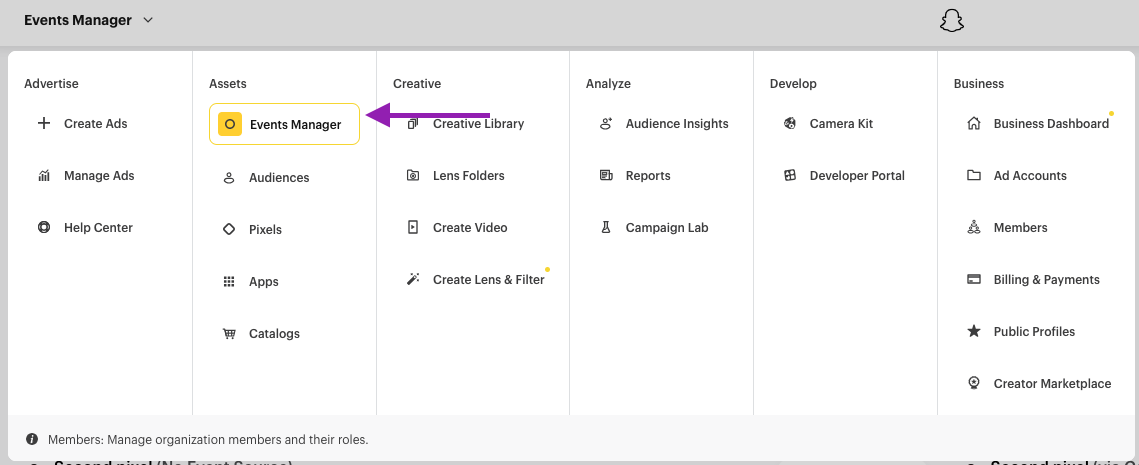Open Reports under Analyze
This screenshot has width=1139, height=465.
point(648,176)
